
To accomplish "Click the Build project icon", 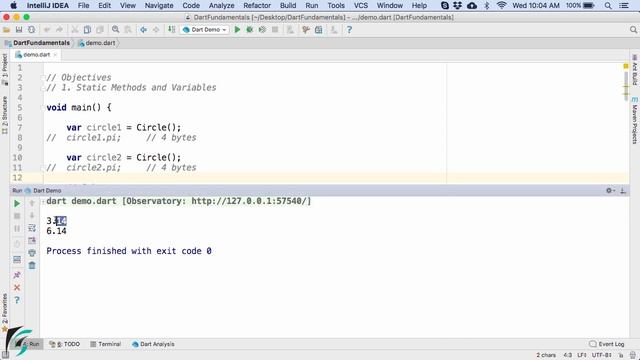I will click(171, 30).
